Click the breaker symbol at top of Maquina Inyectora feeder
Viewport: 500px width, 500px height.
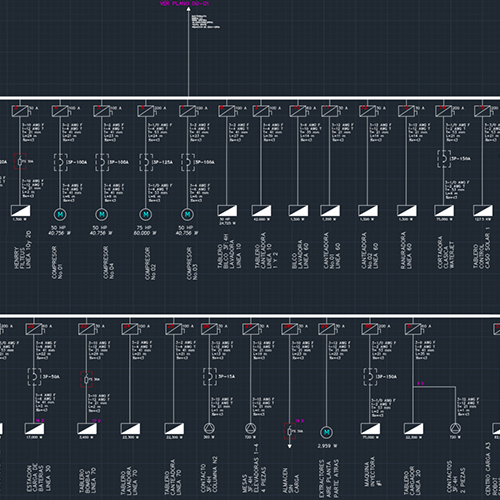370,329
